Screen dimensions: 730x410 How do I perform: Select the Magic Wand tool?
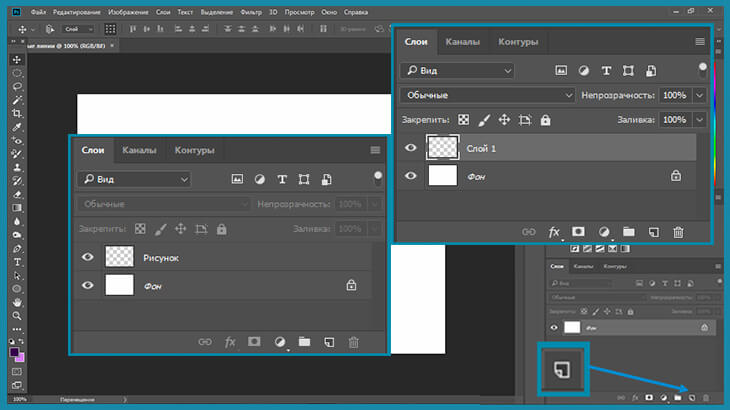(x=17, y=100)
